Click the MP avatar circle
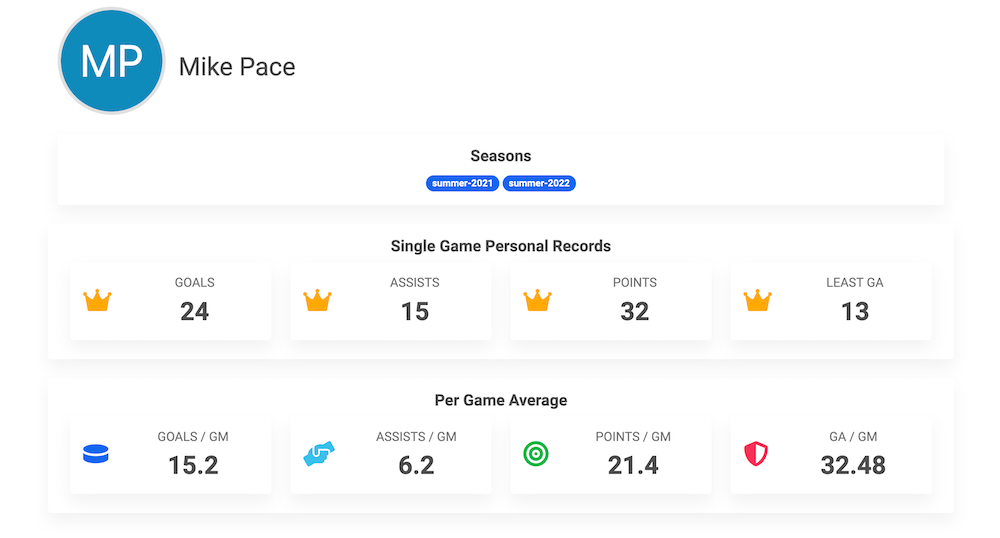 (x=111, y=62)
